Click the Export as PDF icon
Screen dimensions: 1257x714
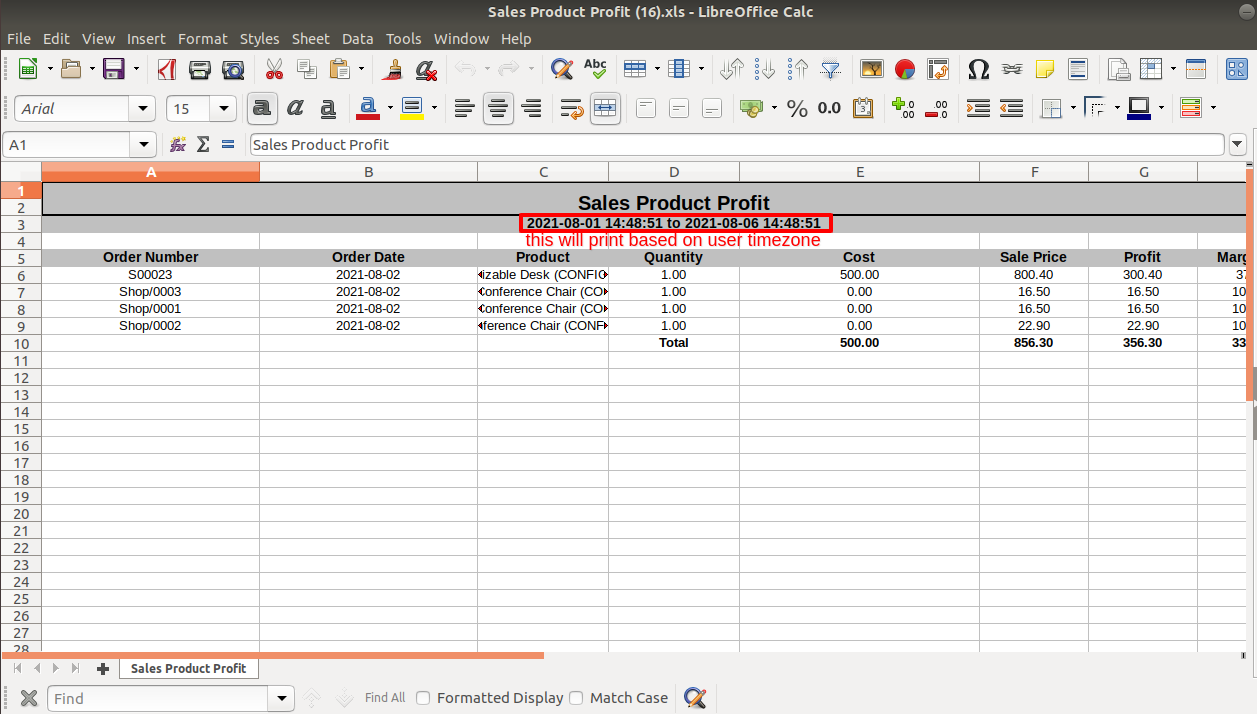click(x=167, y=69)
